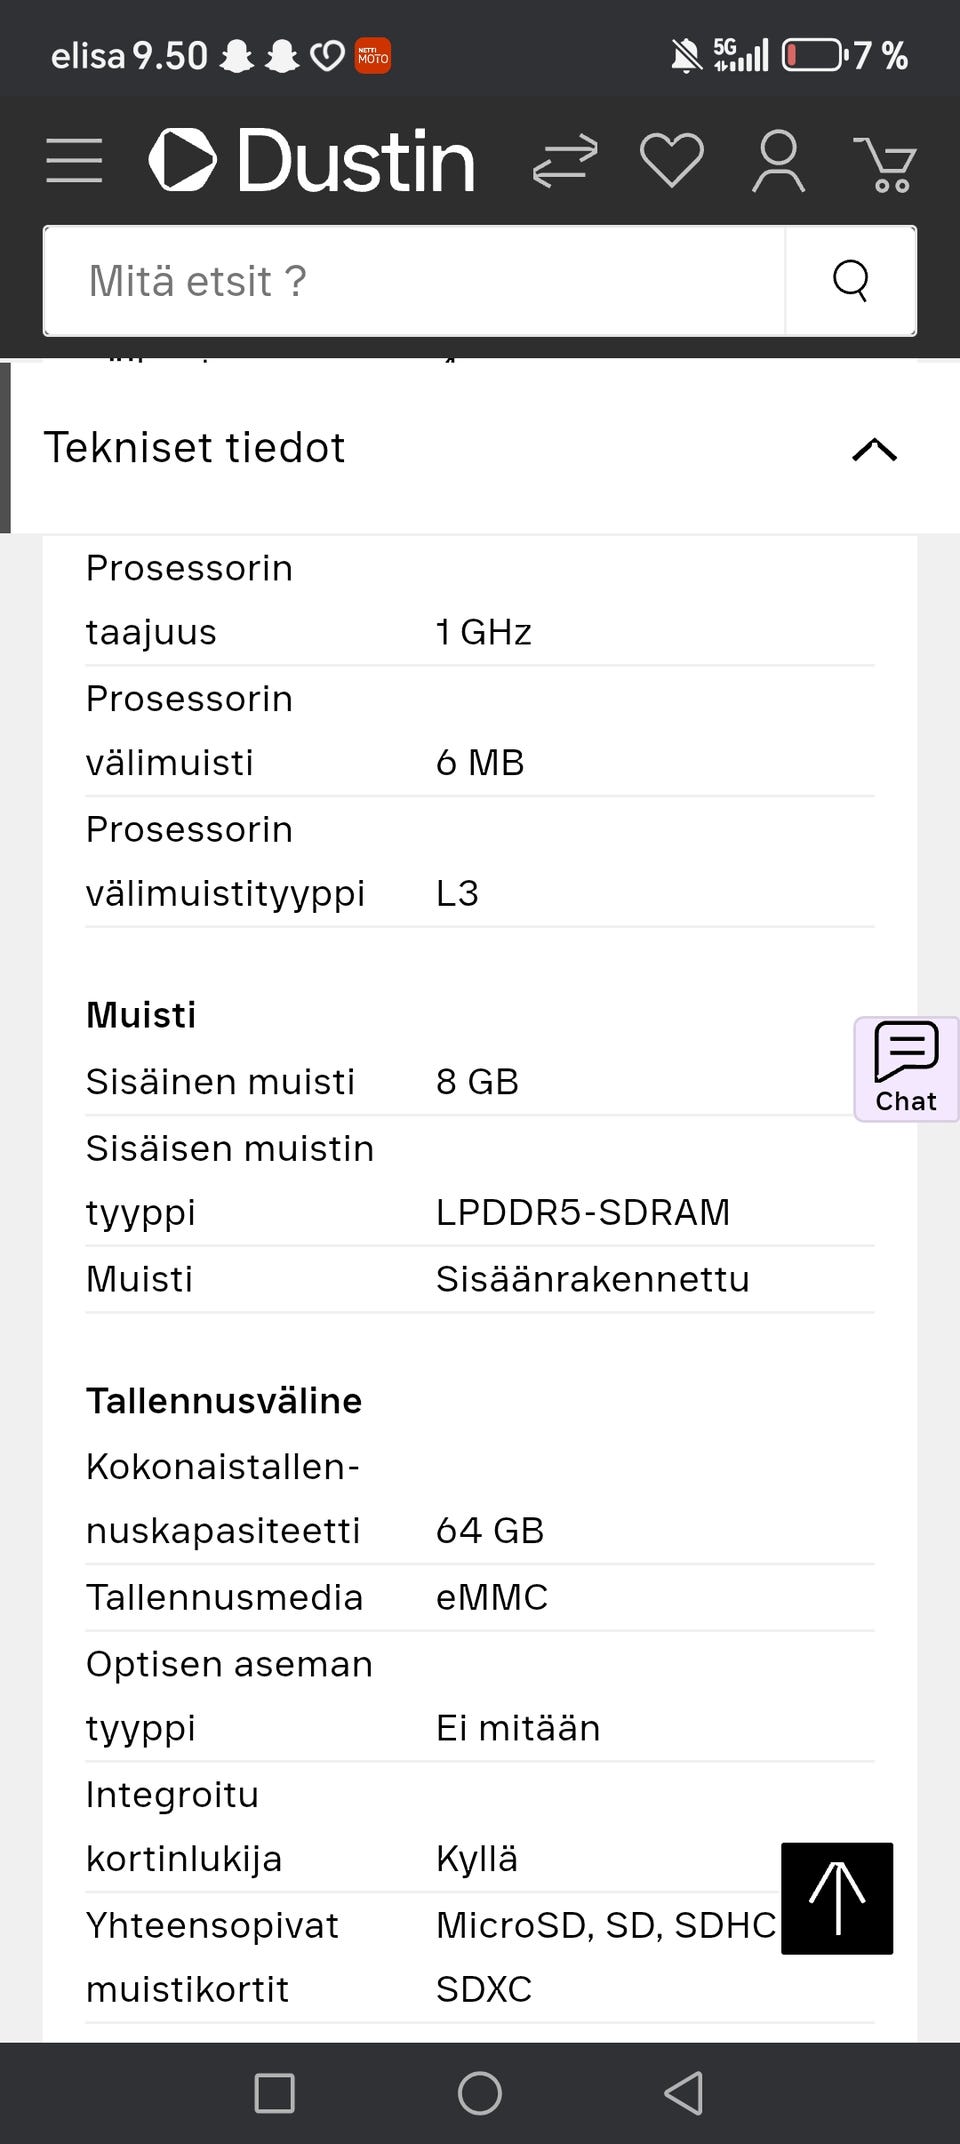Tap the Android home button
This screenshot has height=2144, width=960.
coord(480,2093)
